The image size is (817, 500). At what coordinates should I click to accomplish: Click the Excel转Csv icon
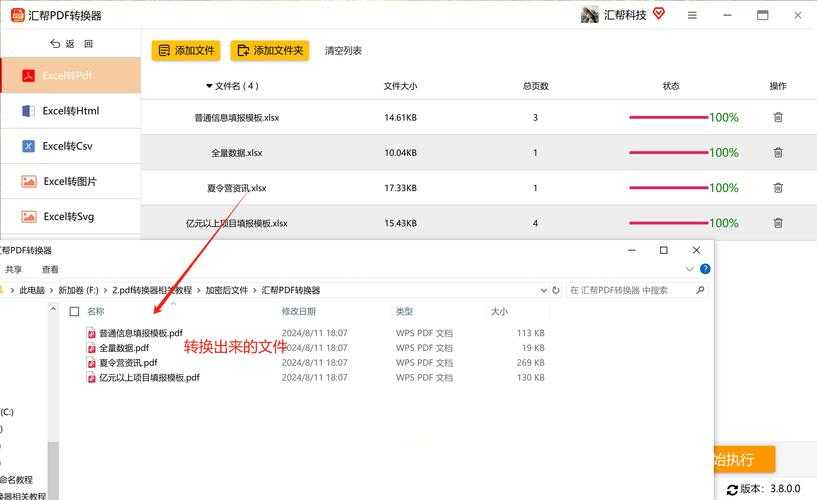pos(28,146)
